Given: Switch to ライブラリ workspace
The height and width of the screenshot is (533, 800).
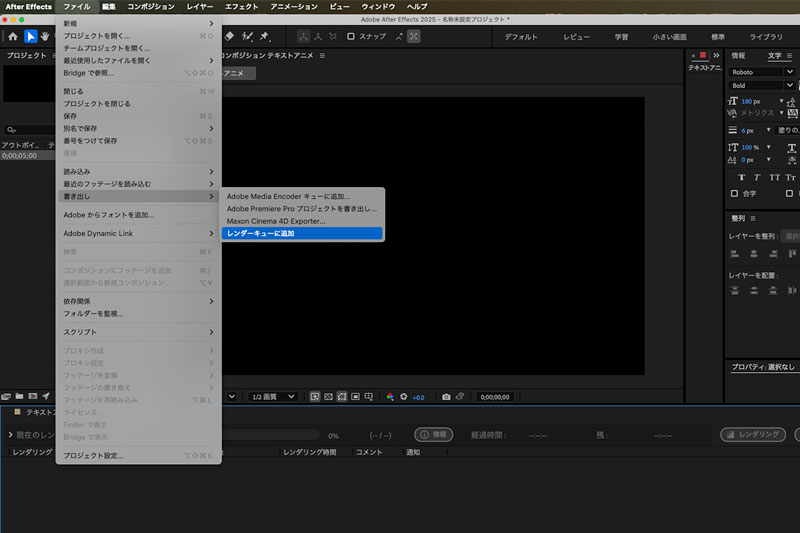Looking at the screenshot, I should (765, 37).
